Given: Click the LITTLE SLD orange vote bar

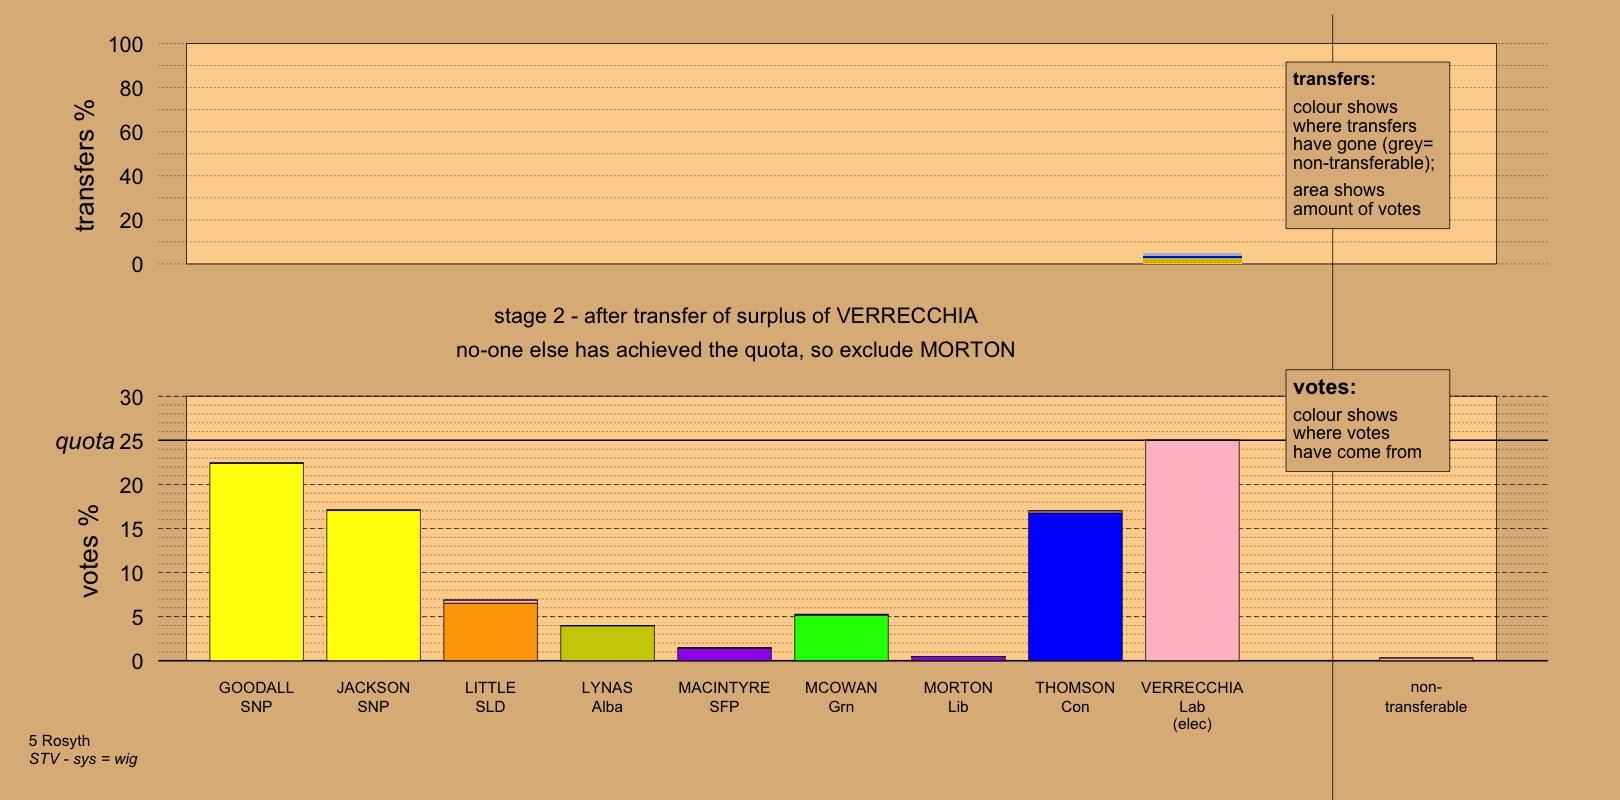Looking at the screenshot, I should pyautogui.click(x=490, y=630).
